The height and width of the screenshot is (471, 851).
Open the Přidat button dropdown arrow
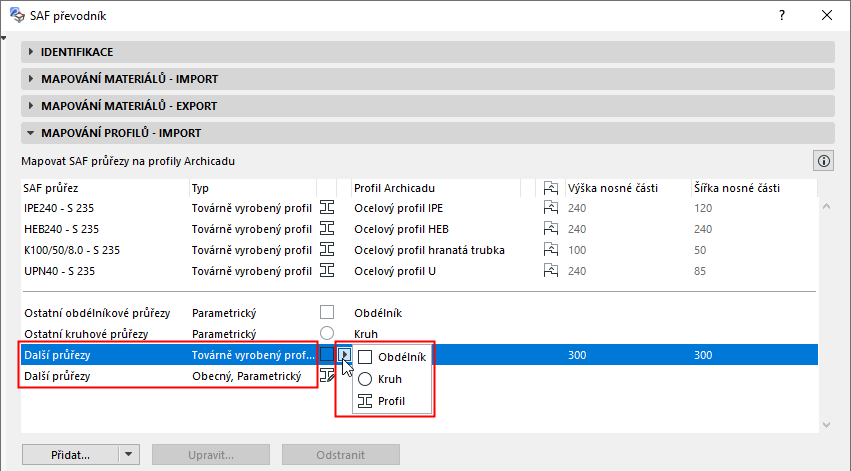(x=128, y=454)
